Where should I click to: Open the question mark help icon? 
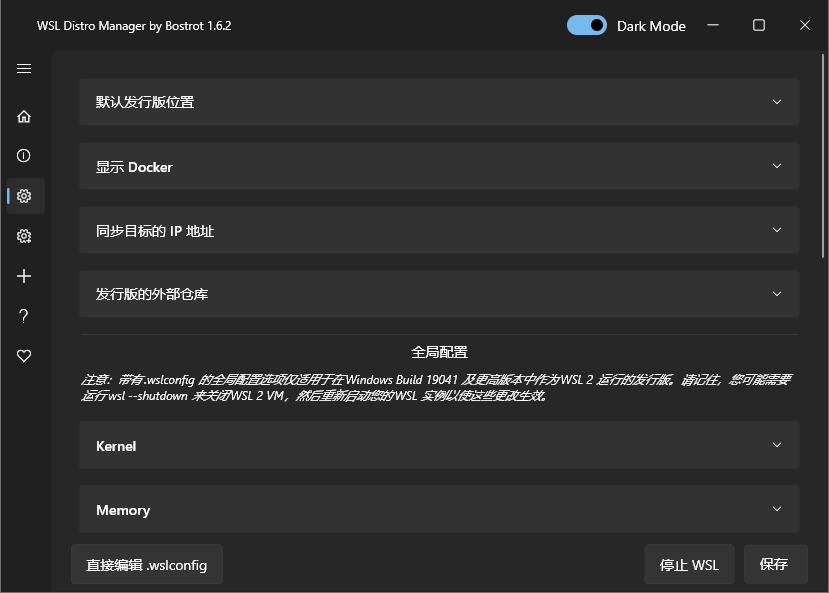click(x=24, y=316)
